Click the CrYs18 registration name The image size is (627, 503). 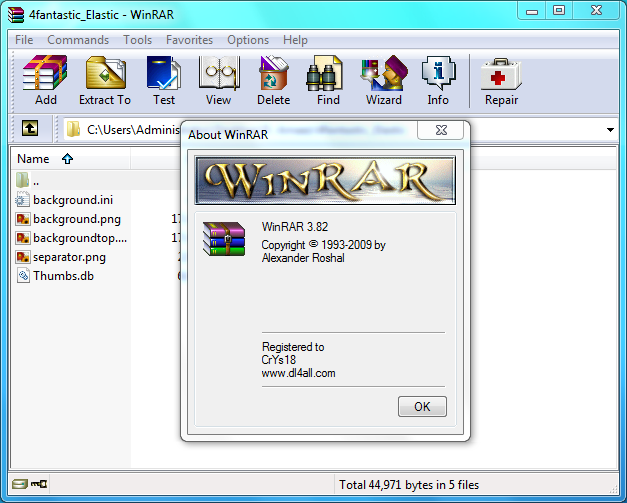pyautogui.click(x=278, y=360)
